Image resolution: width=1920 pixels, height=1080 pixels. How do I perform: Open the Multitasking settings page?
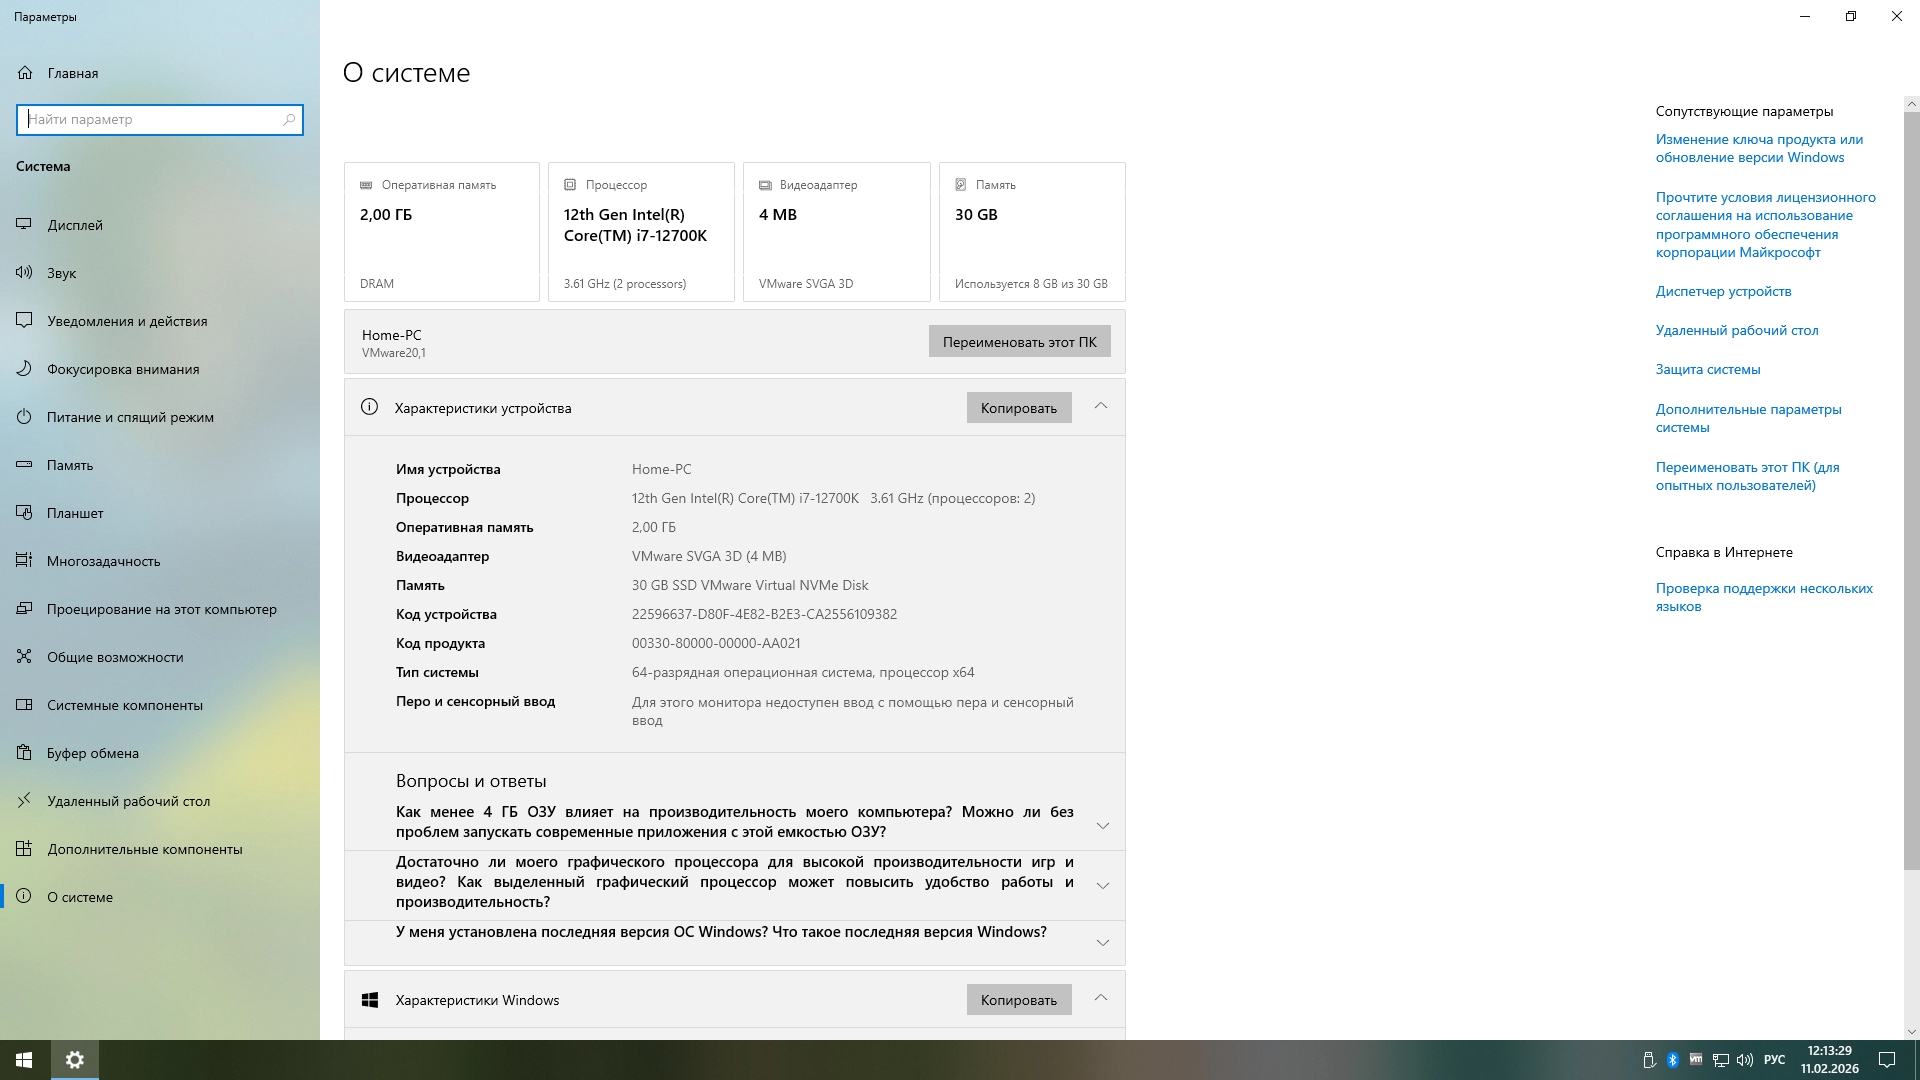click(103, 561)
